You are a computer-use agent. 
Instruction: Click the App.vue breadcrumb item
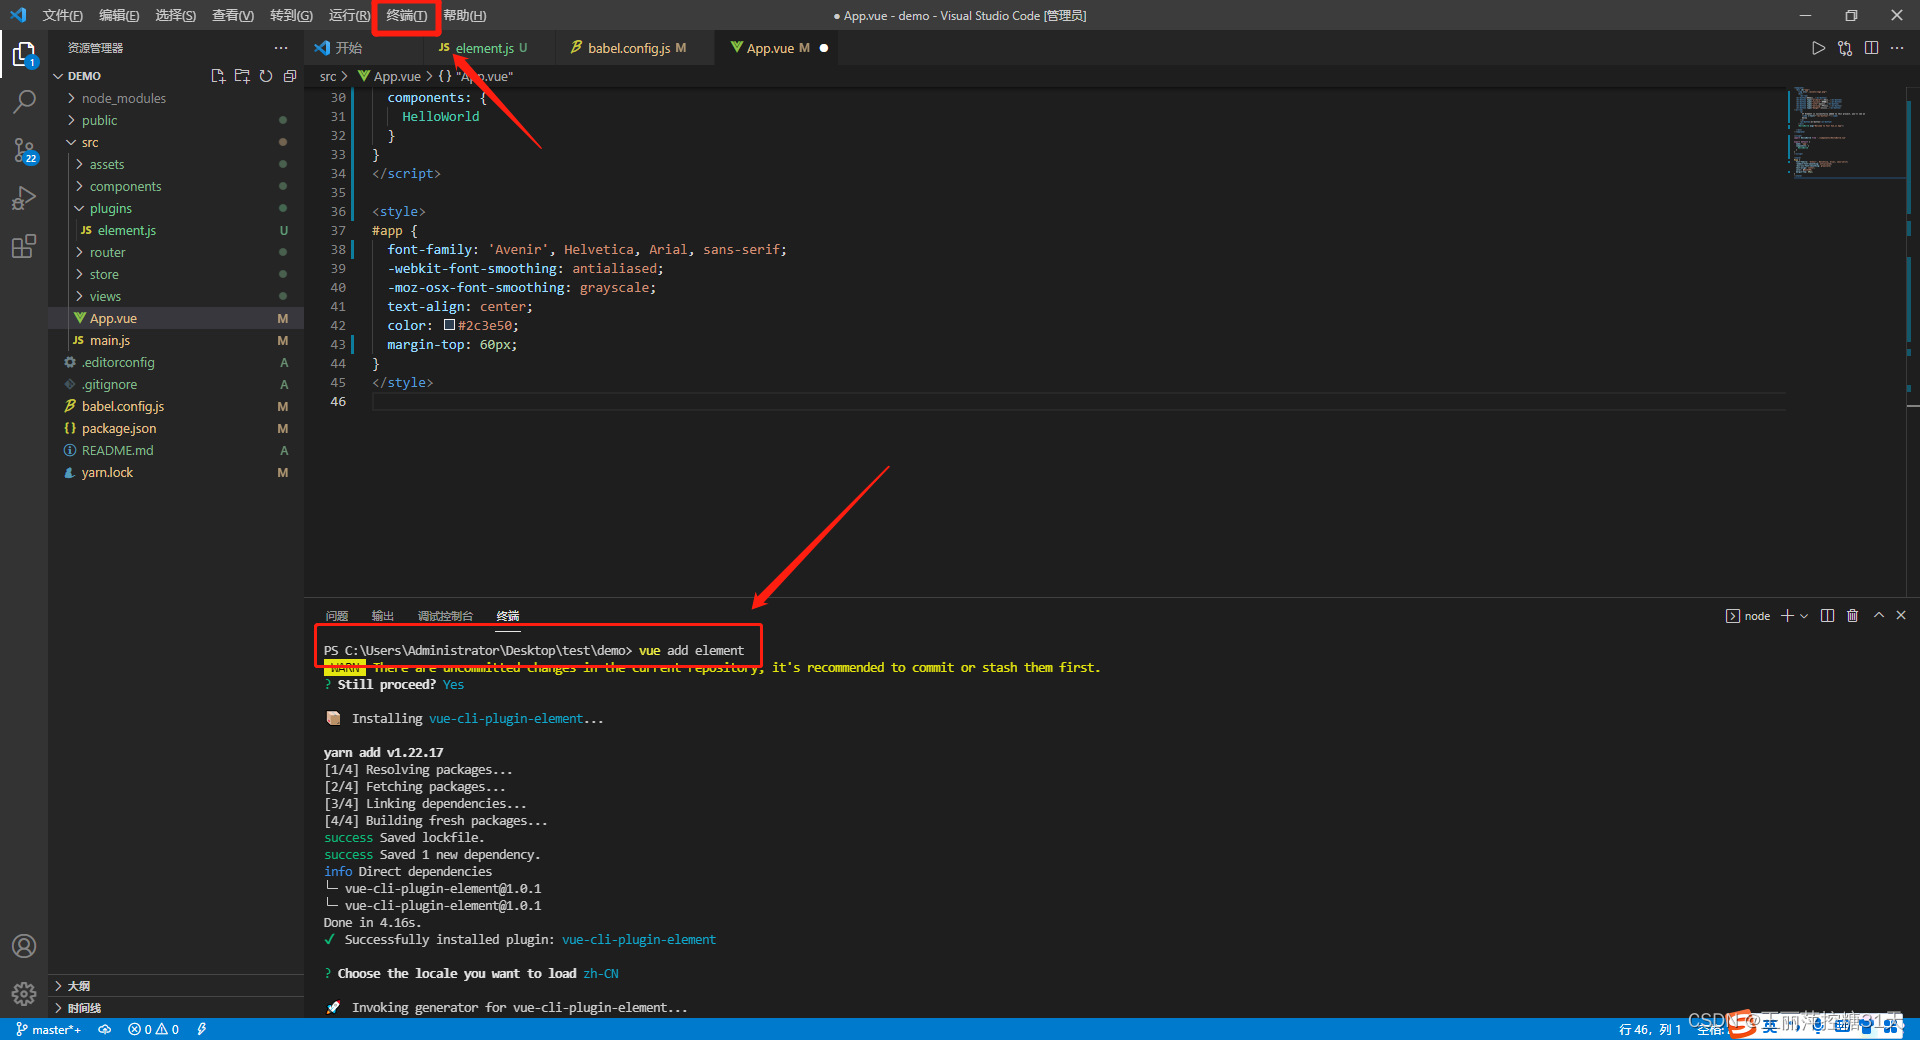pos(395,75)
